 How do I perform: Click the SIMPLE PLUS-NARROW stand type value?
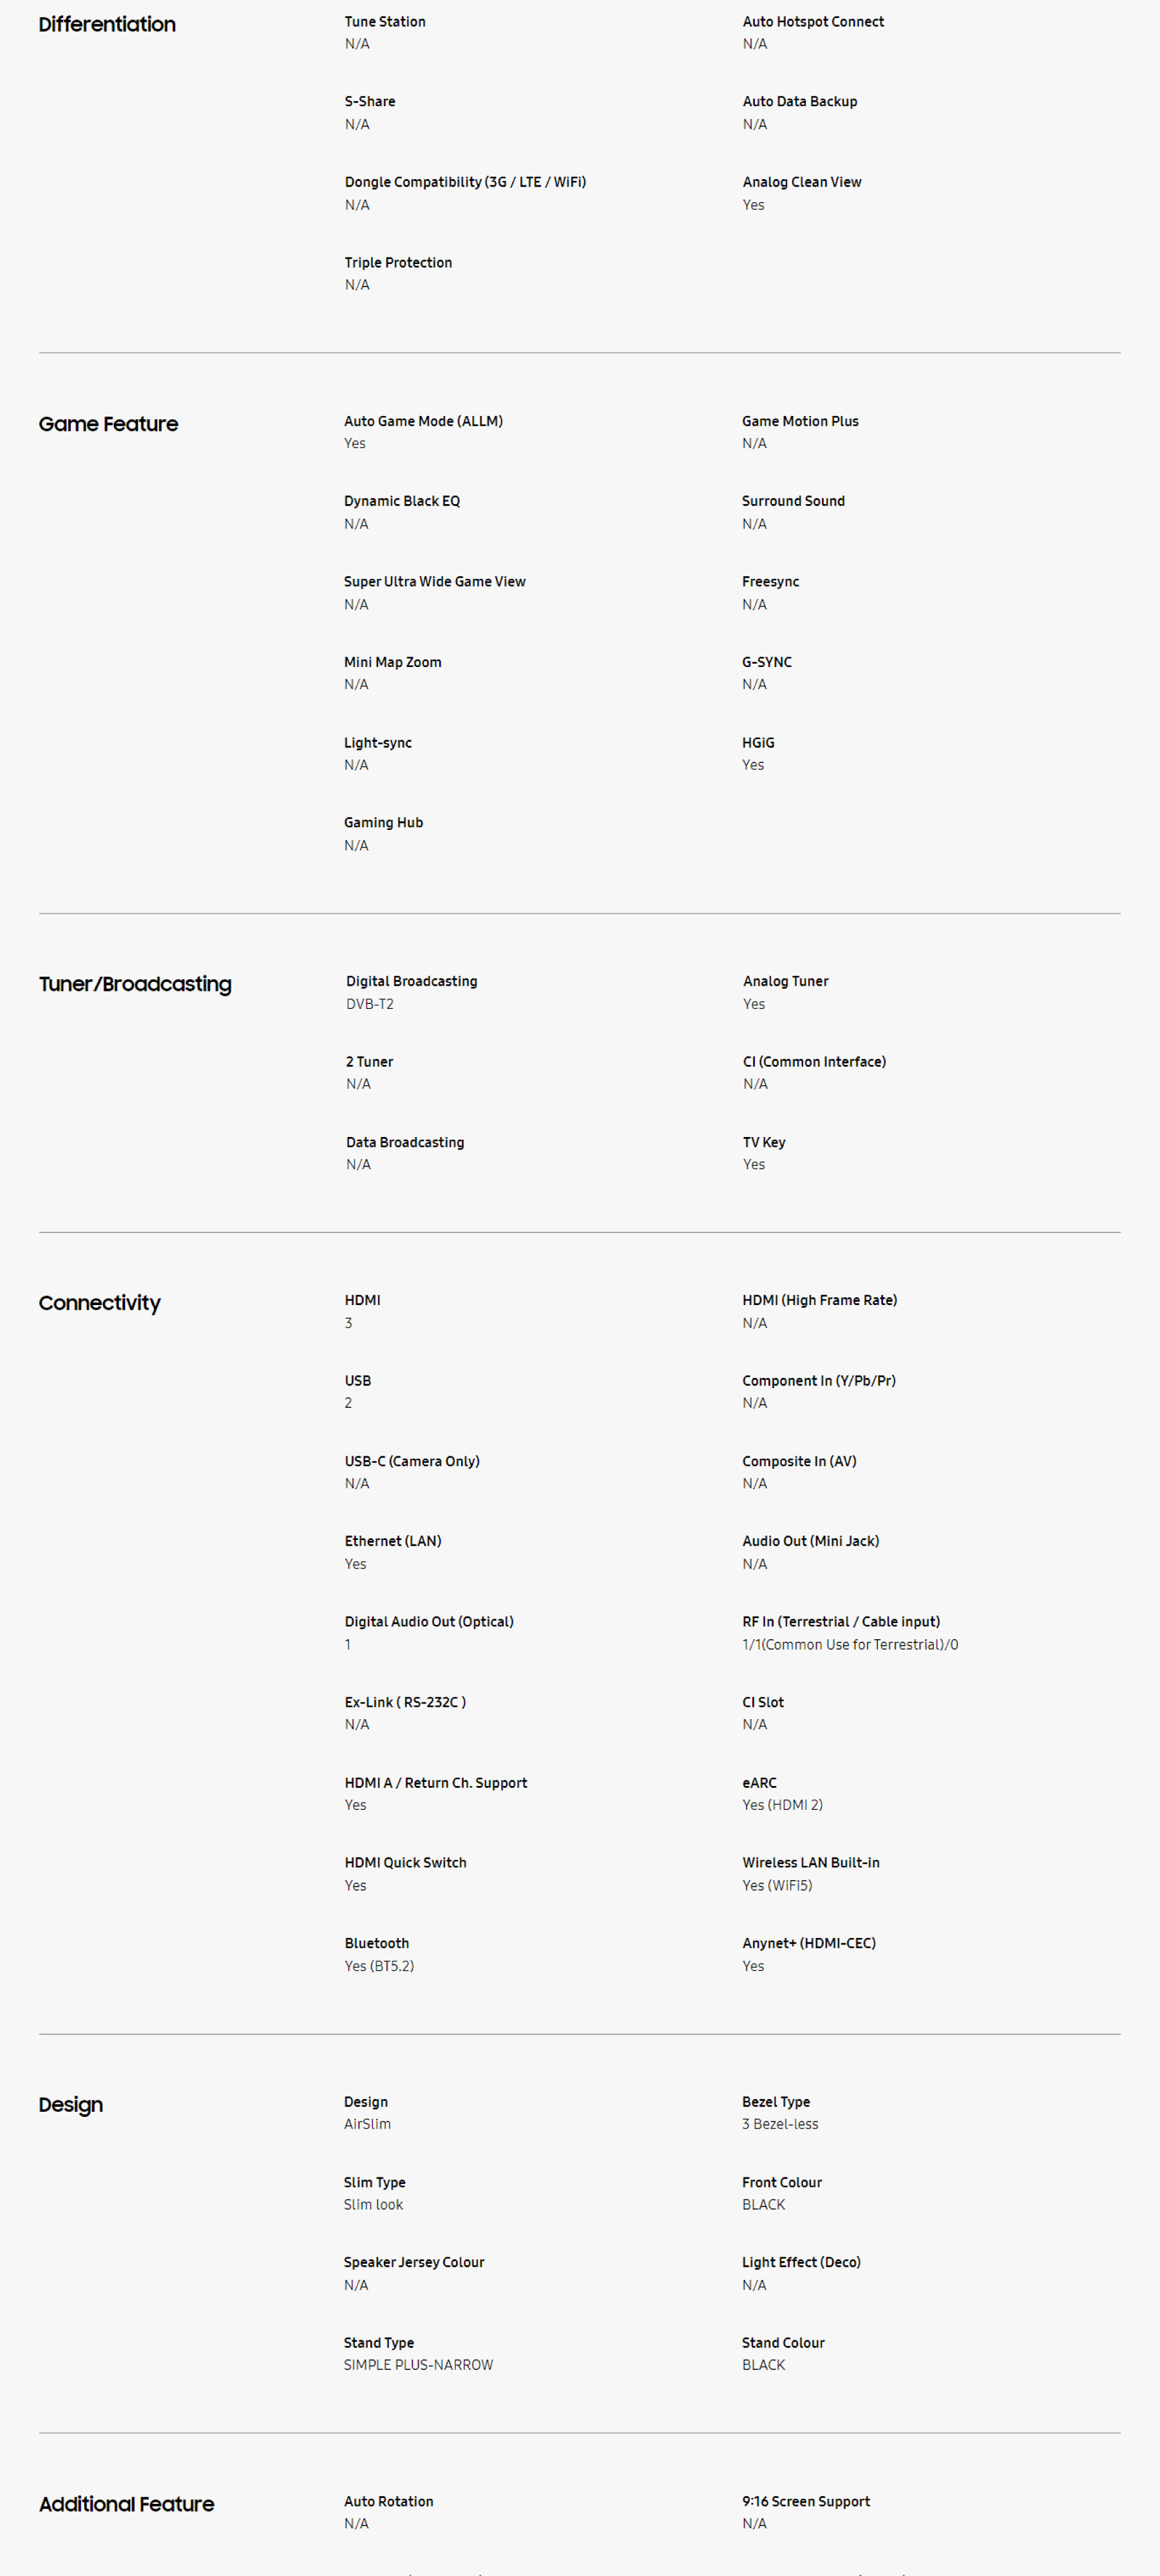(x=418, y=2365)
